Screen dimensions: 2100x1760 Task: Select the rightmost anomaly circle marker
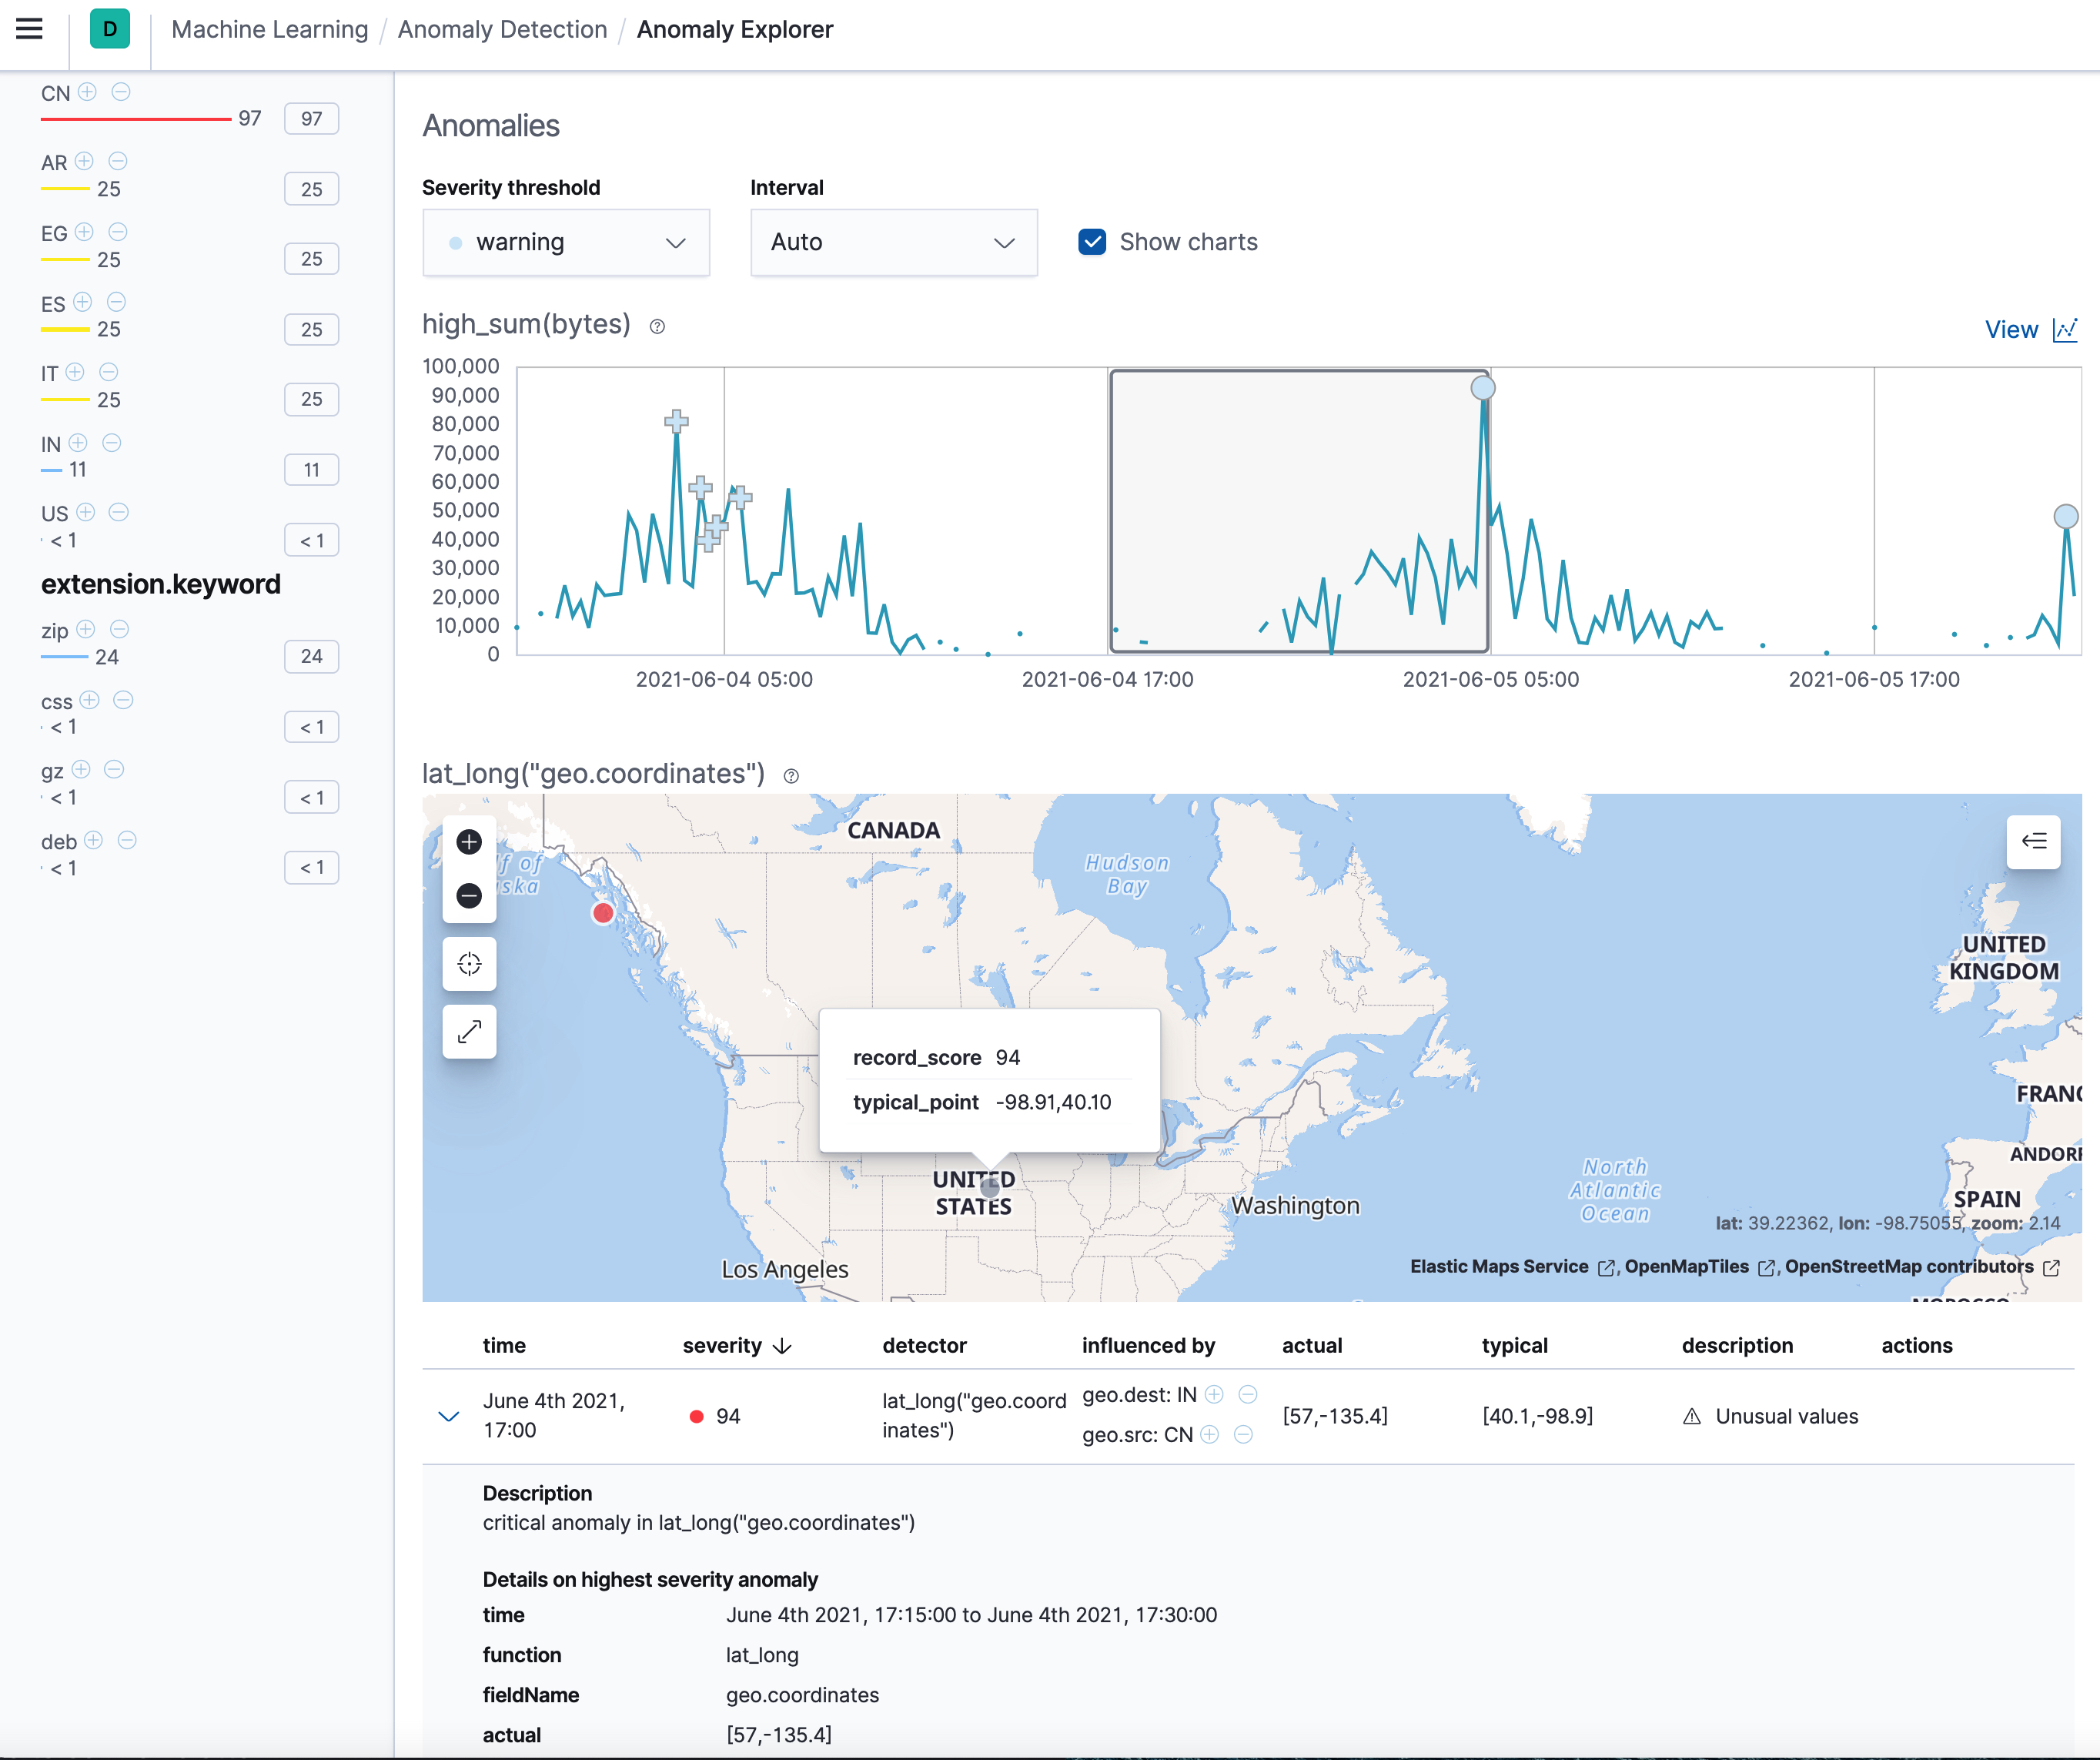2065,516
